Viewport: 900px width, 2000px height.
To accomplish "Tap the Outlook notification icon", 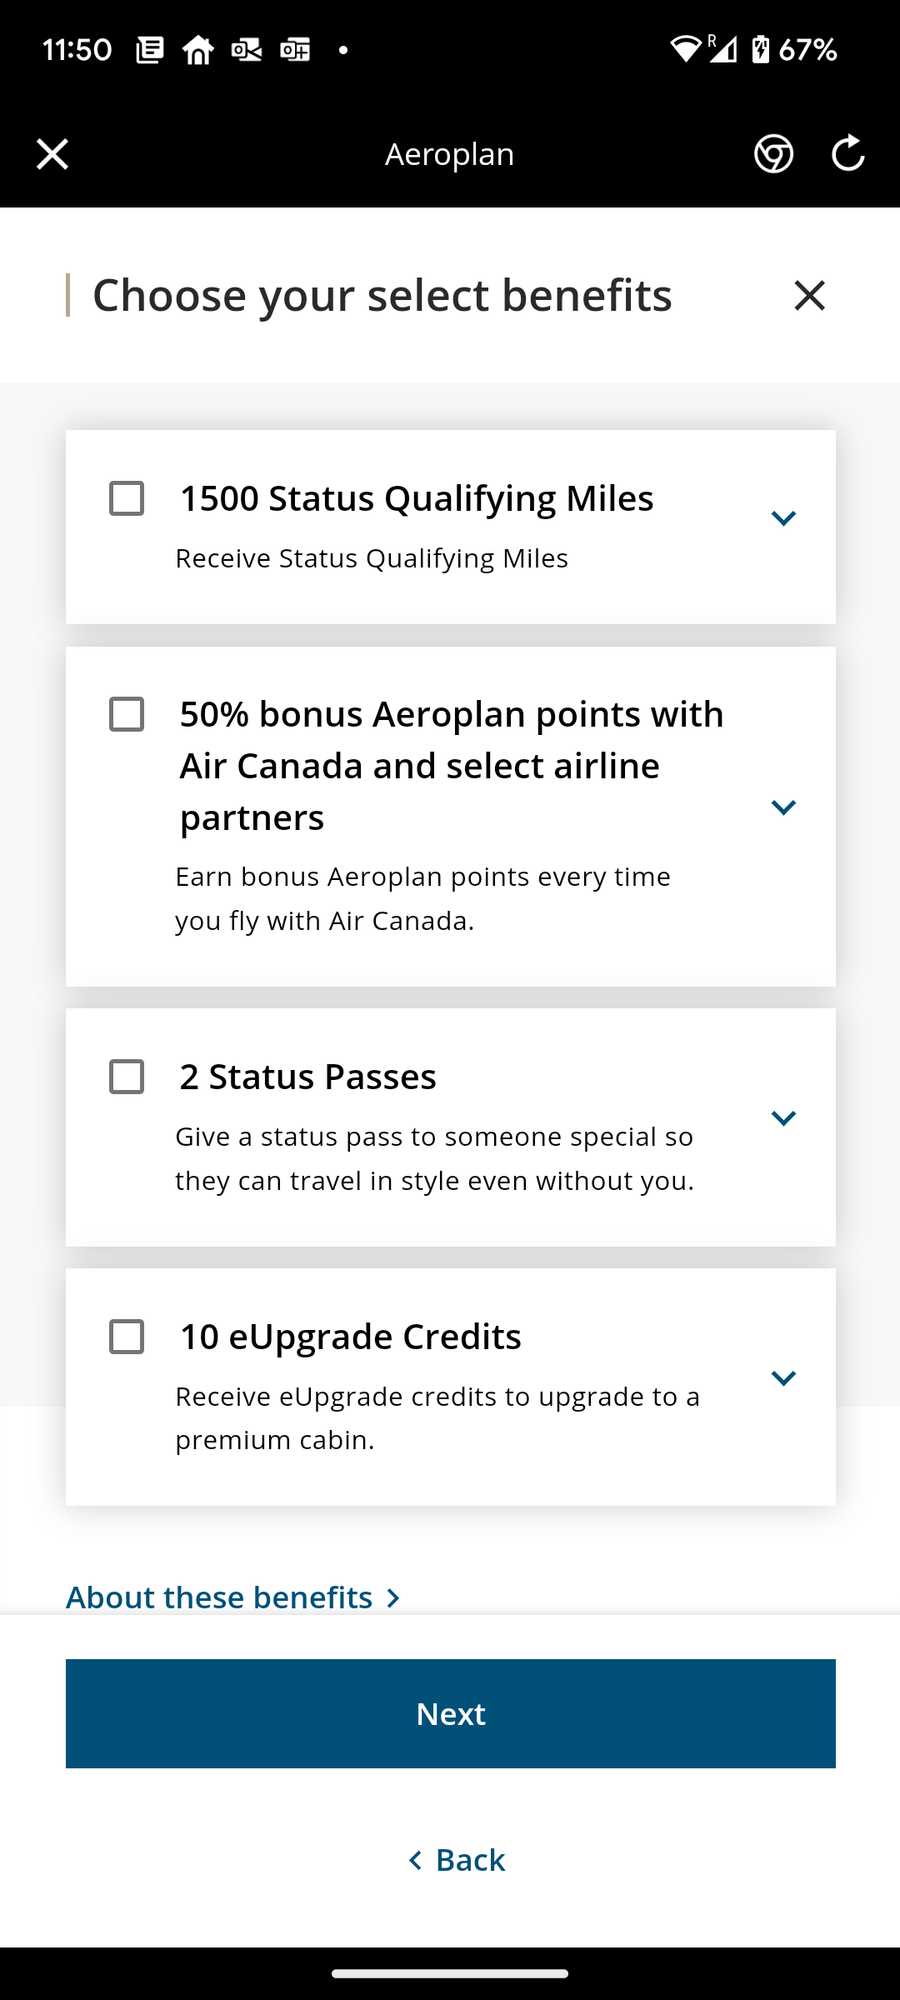I will pos(246,49).
